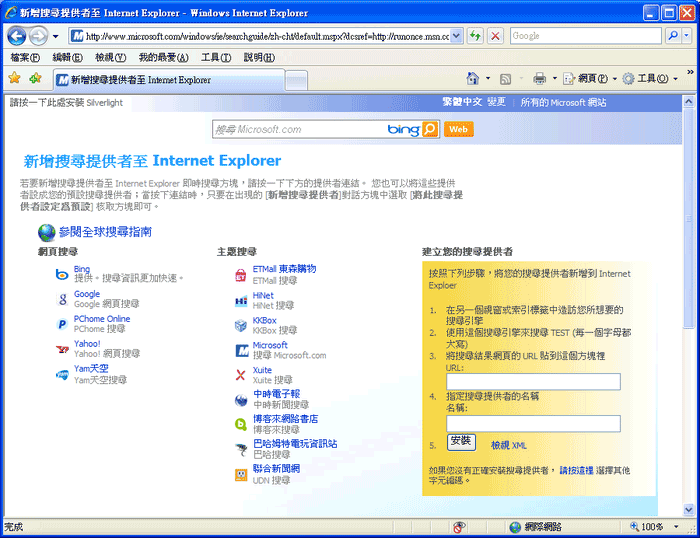
Task: Show more toolbar commands chevron
Action: click(x=690, y=72)
